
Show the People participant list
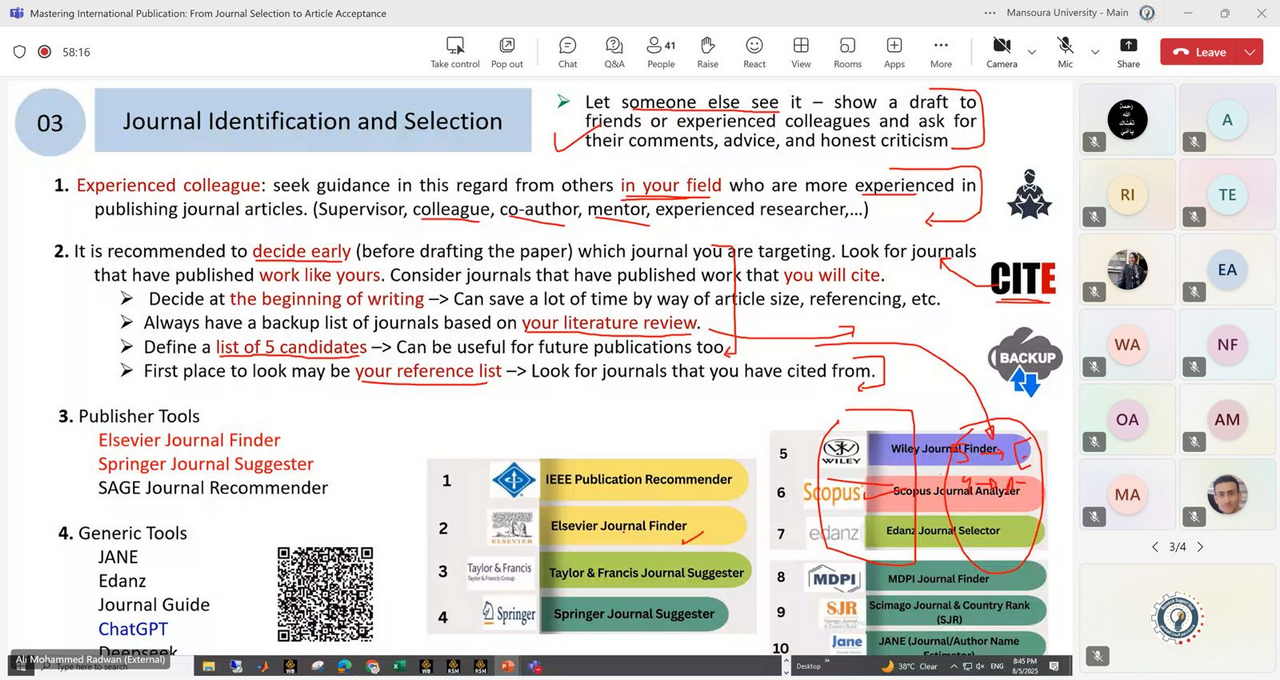click(x=661, y=52)
